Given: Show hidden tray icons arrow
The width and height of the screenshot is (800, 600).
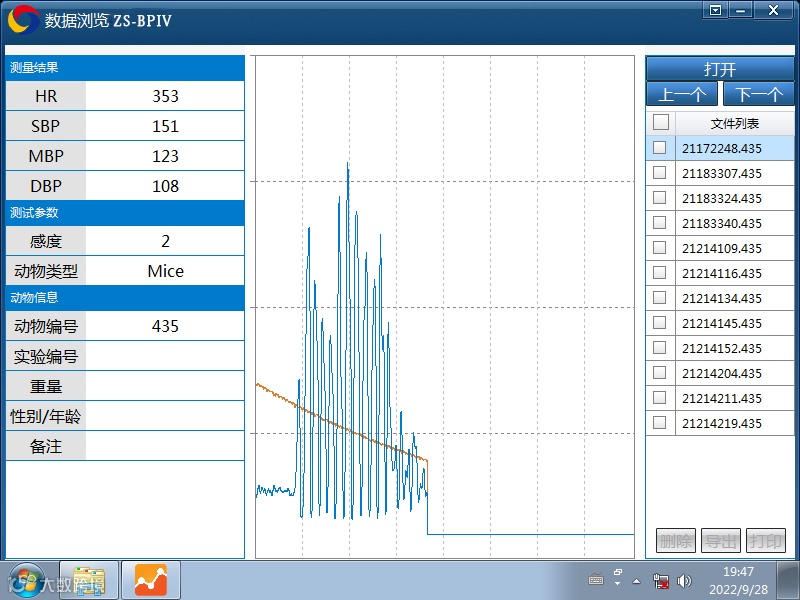Looking at the screenshot, I should (636, 581).
